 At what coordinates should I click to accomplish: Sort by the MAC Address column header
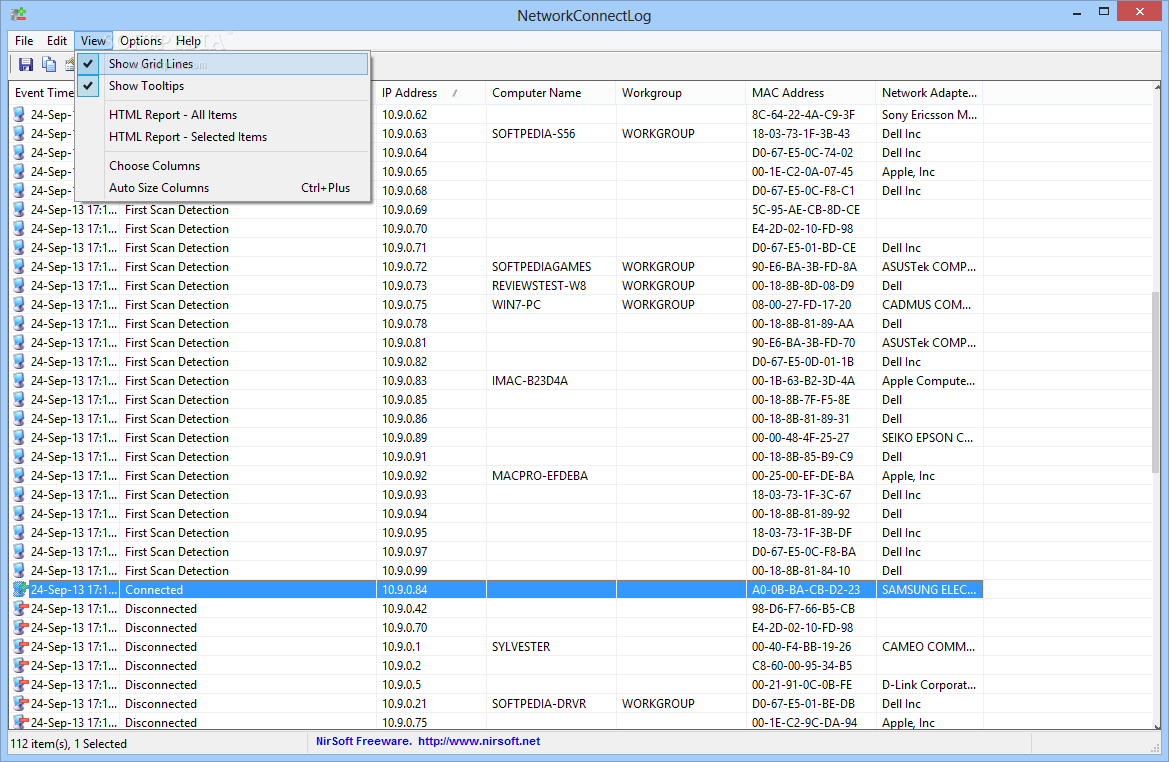click(x=810, y=93)
